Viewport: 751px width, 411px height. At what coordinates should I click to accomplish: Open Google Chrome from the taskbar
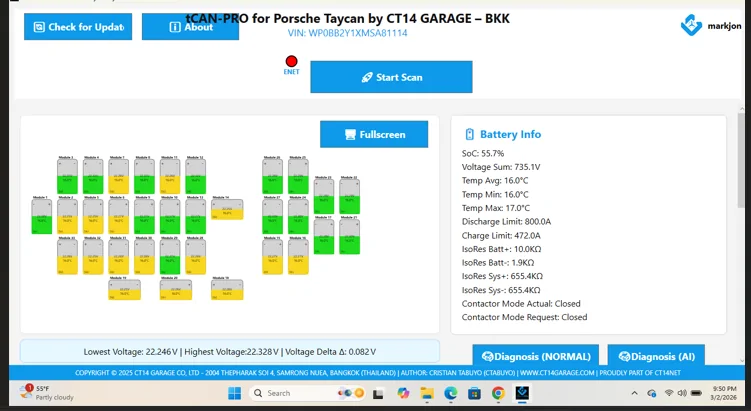point(498,393)
